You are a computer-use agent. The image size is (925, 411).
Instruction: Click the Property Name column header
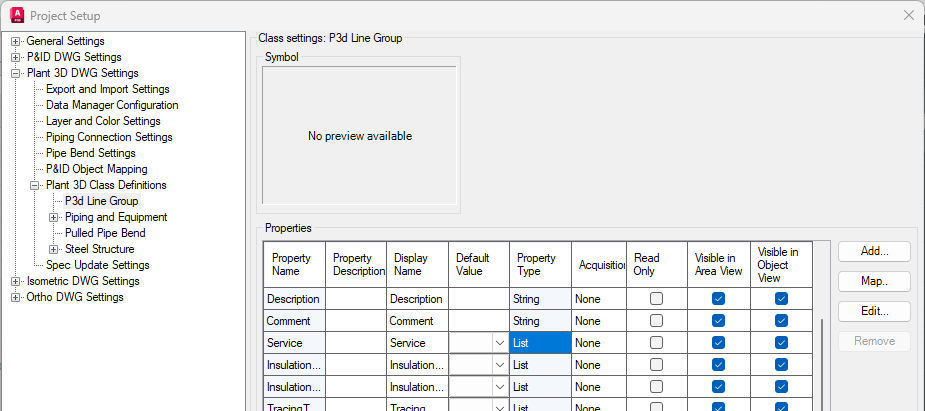pos(294,264)
